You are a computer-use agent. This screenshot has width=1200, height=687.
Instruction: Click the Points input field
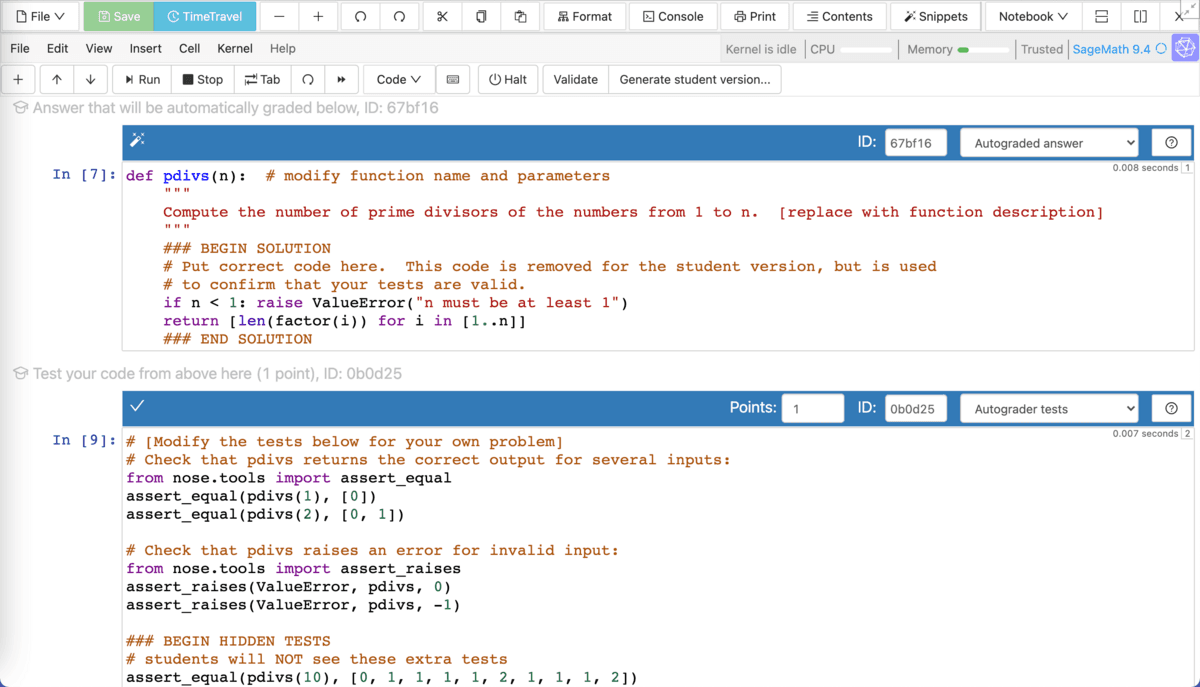812,409
